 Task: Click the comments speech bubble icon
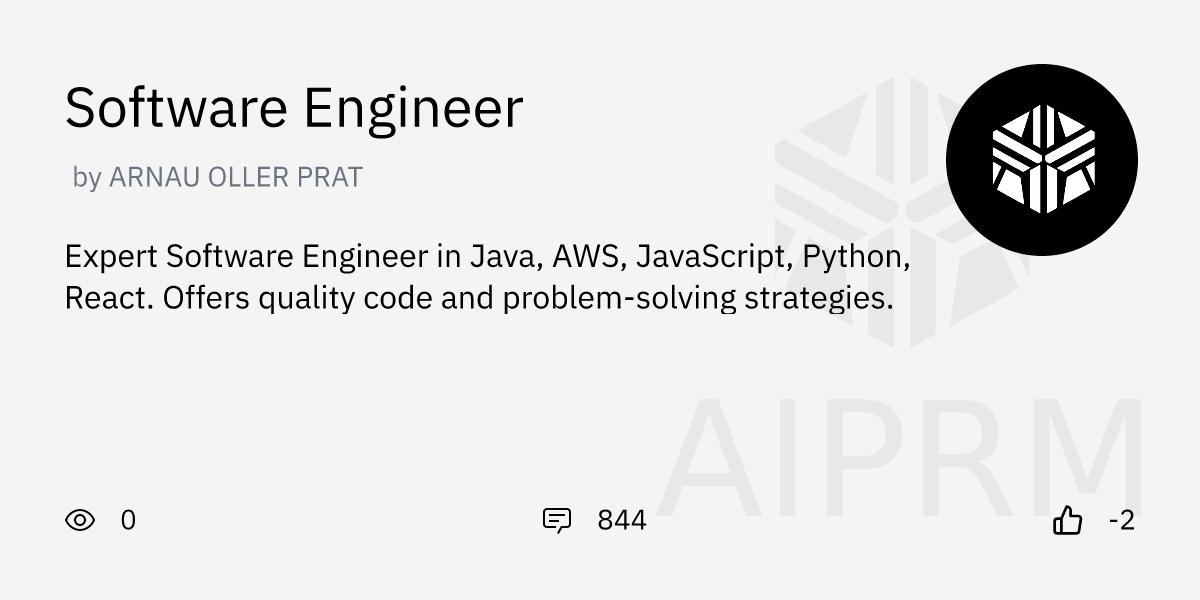pos(556,520)
